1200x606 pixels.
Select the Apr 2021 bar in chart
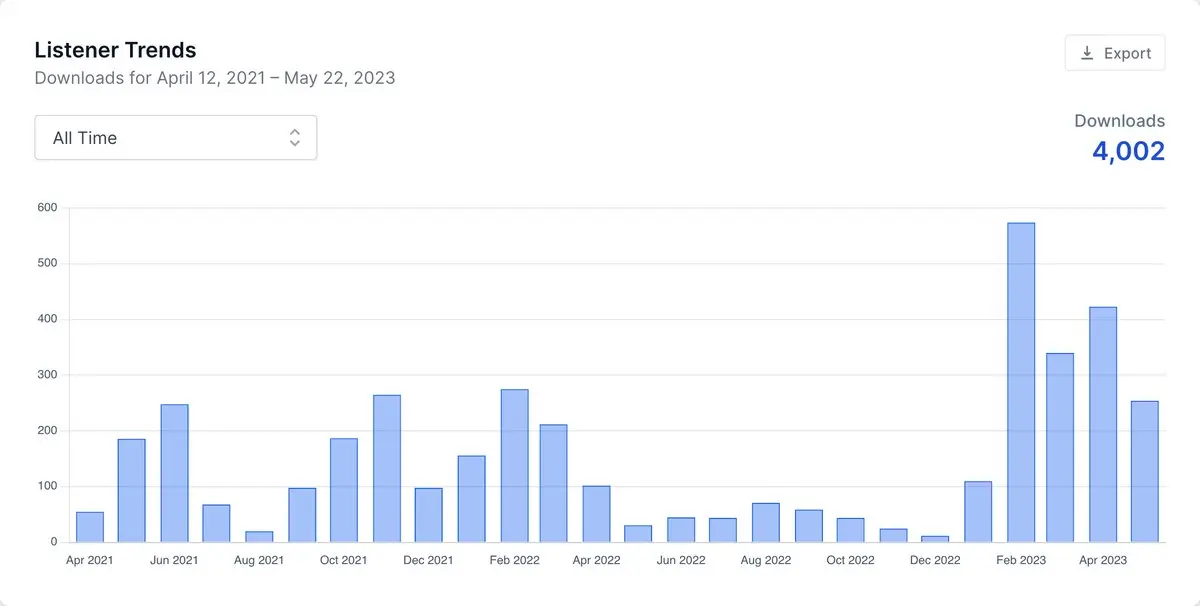[x=90, y=527]
